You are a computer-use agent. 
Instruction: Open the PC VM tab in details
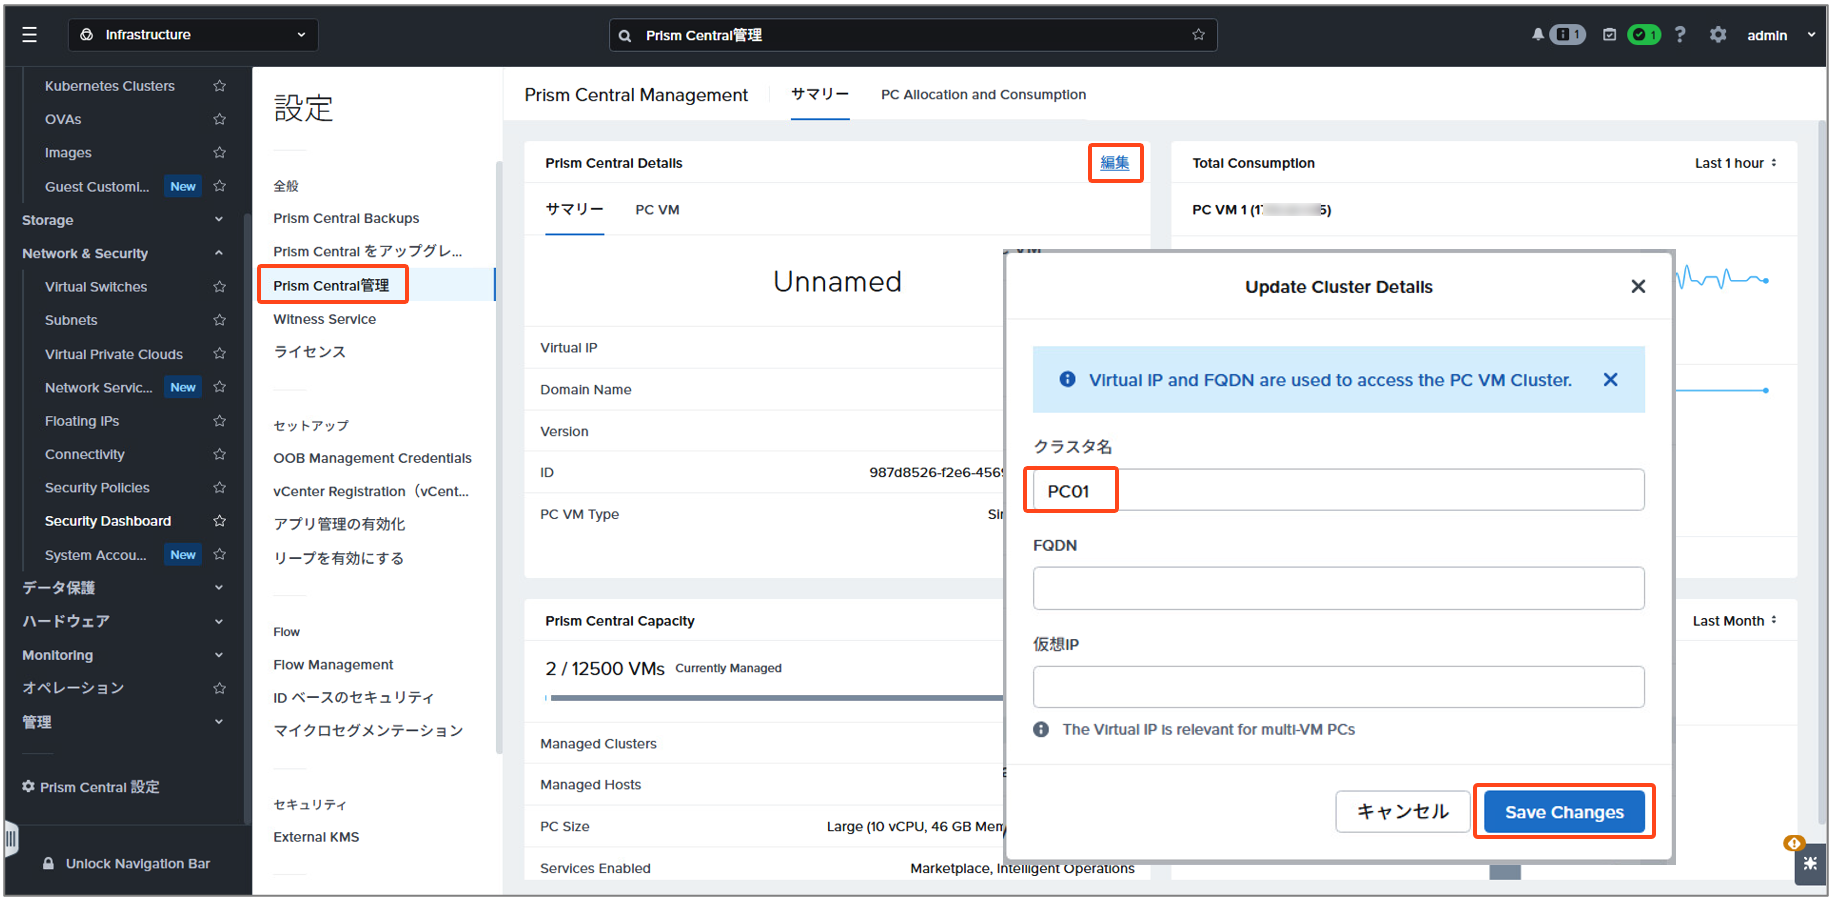657,210
